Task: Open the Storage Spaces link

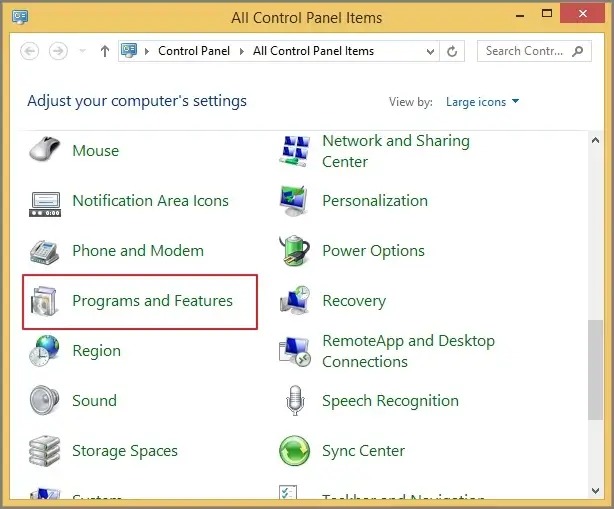Action: (125, 451)
